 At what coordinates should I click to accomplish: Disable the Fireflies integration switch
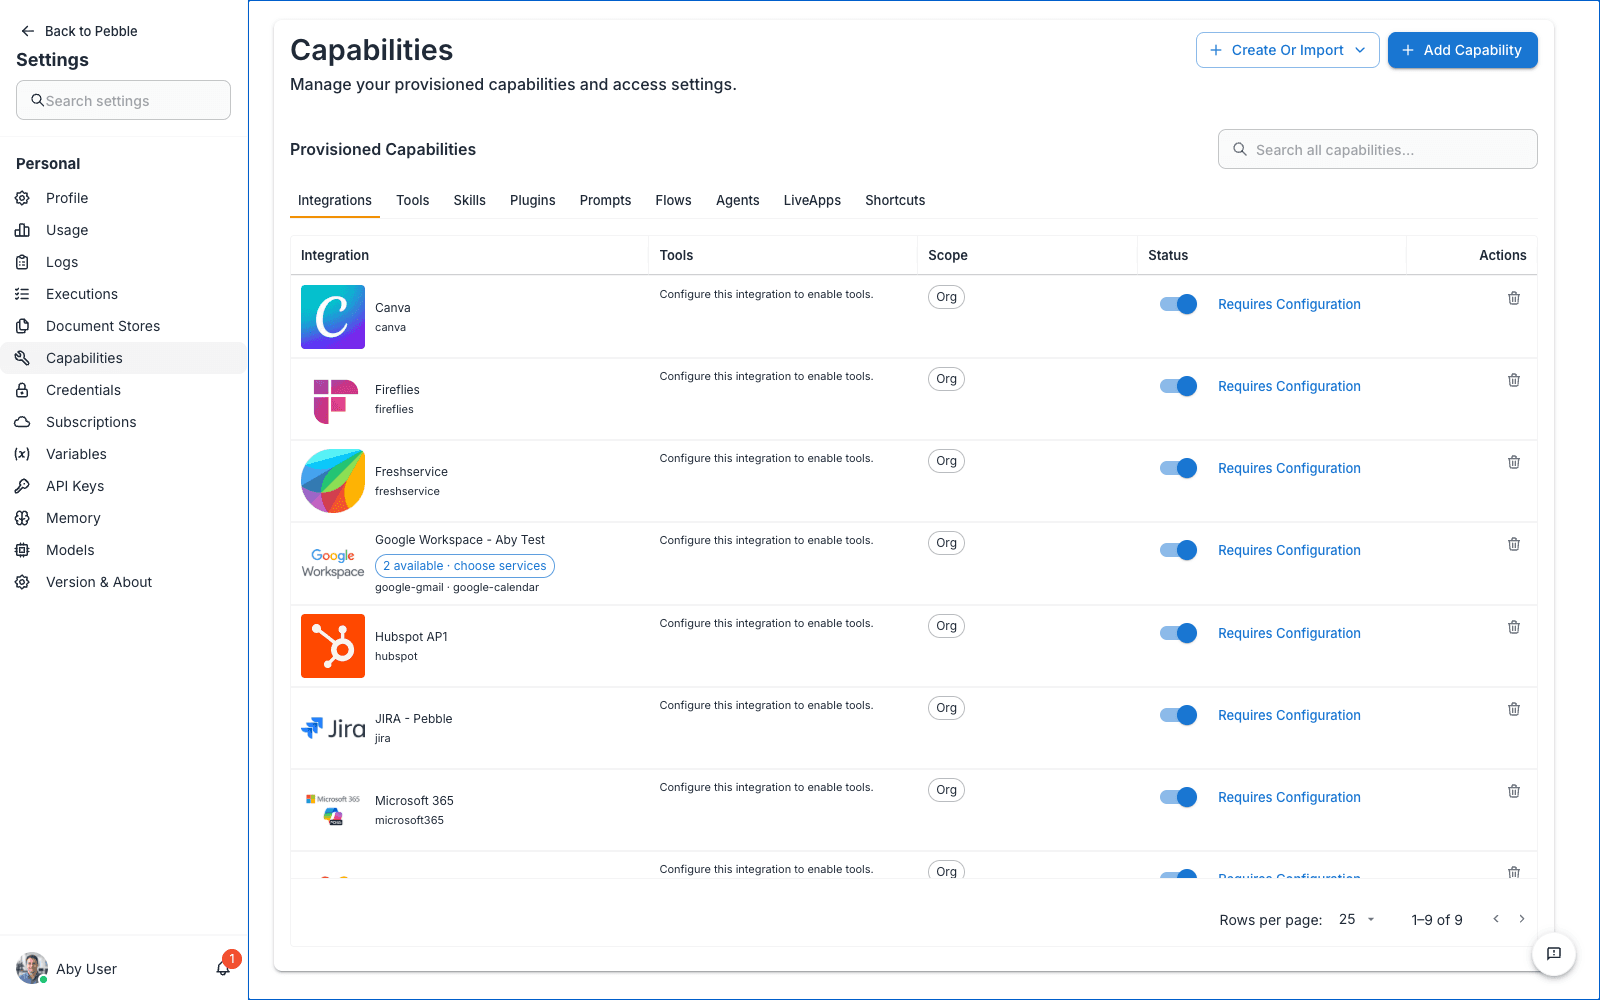point(1178,386)
